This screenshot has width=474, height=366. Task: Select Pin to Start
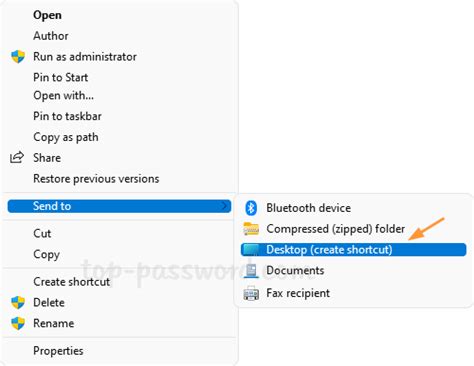click(x=61, y=77)
